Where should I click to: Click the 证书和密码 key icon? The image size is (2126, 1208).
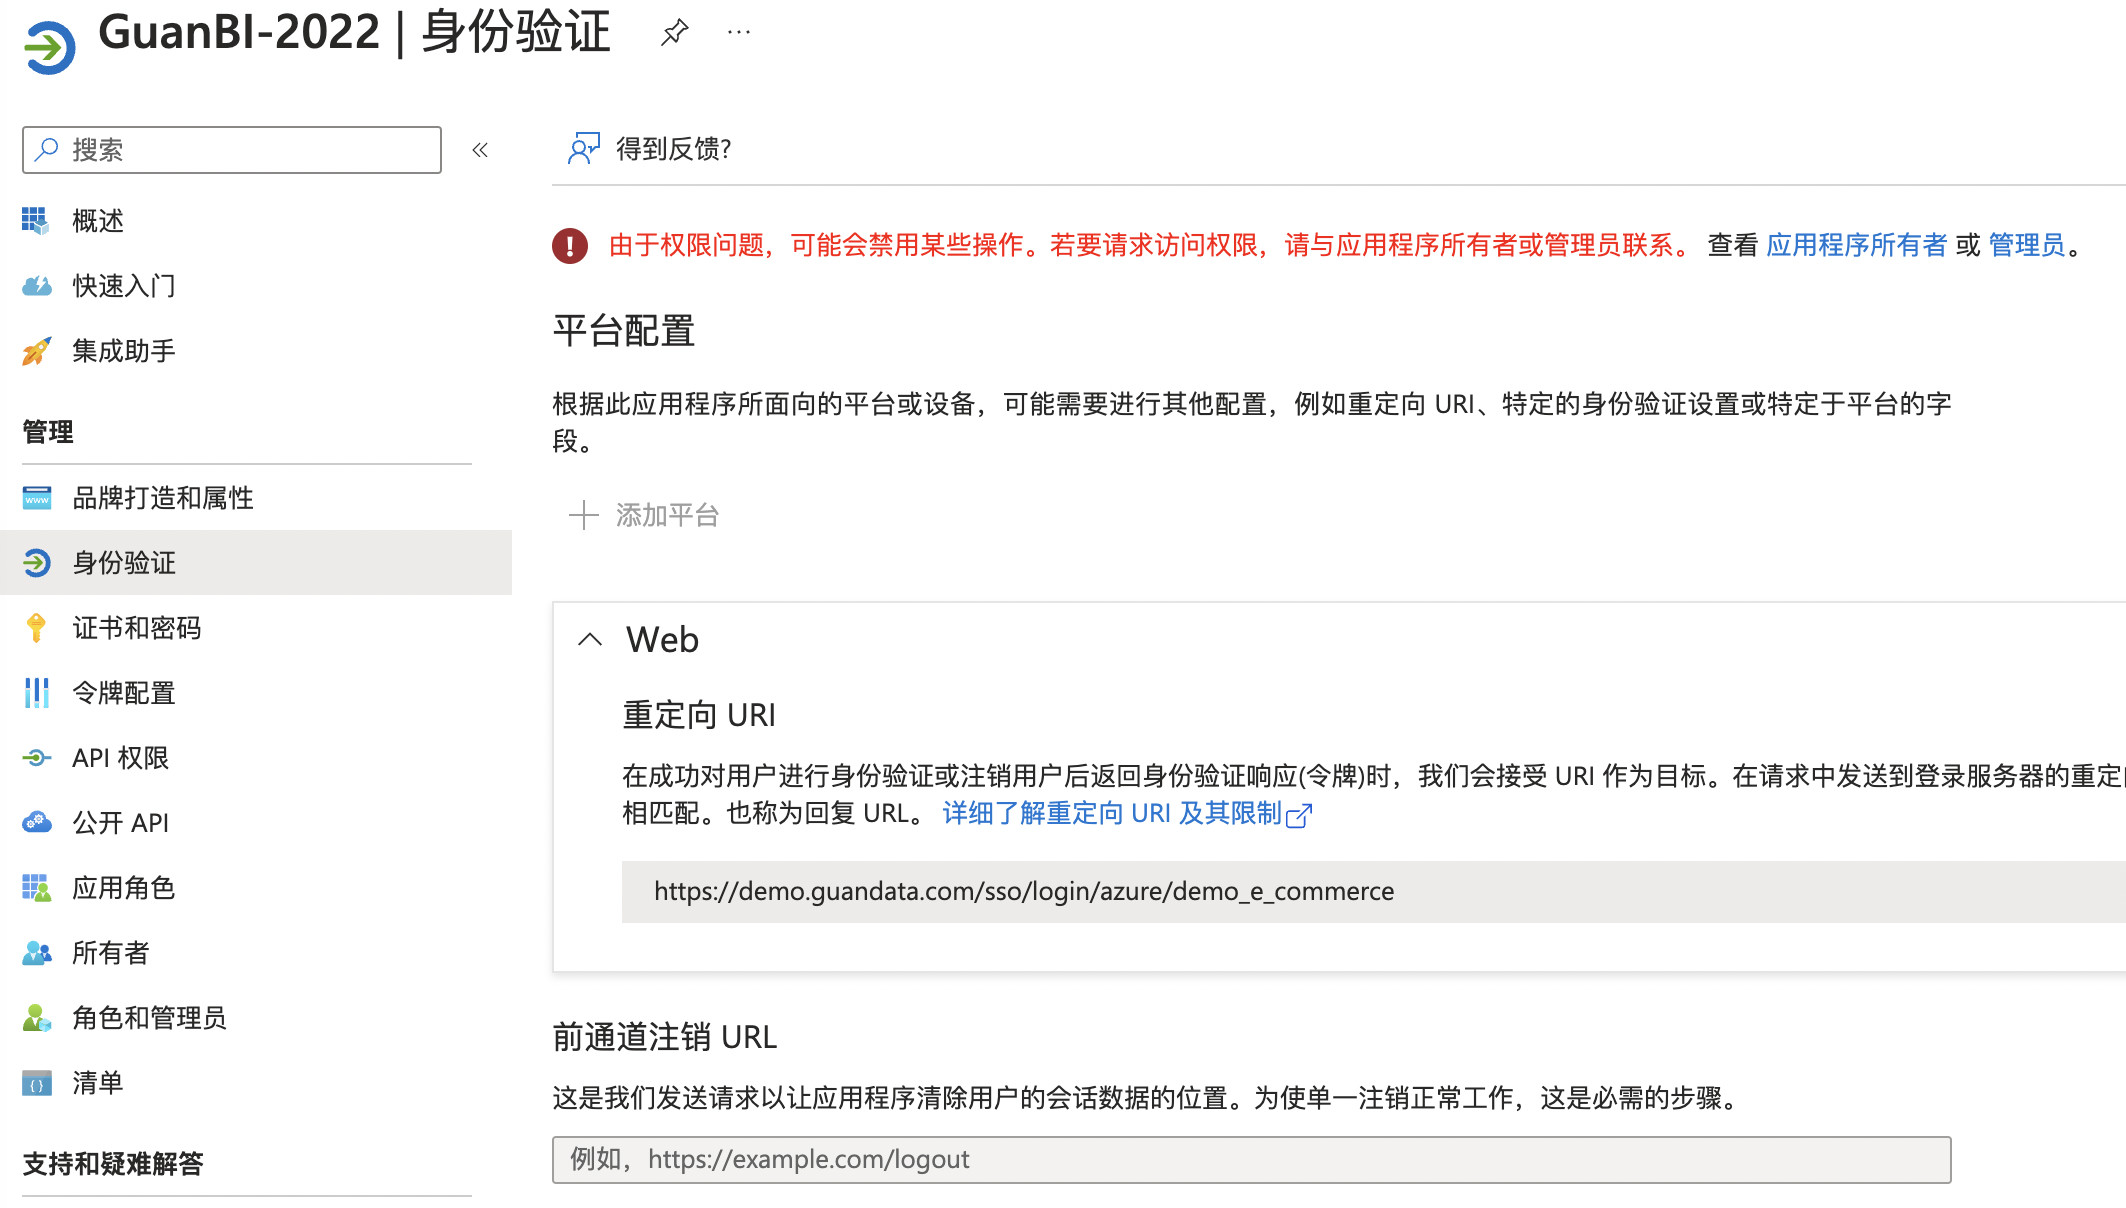(36, 628)
